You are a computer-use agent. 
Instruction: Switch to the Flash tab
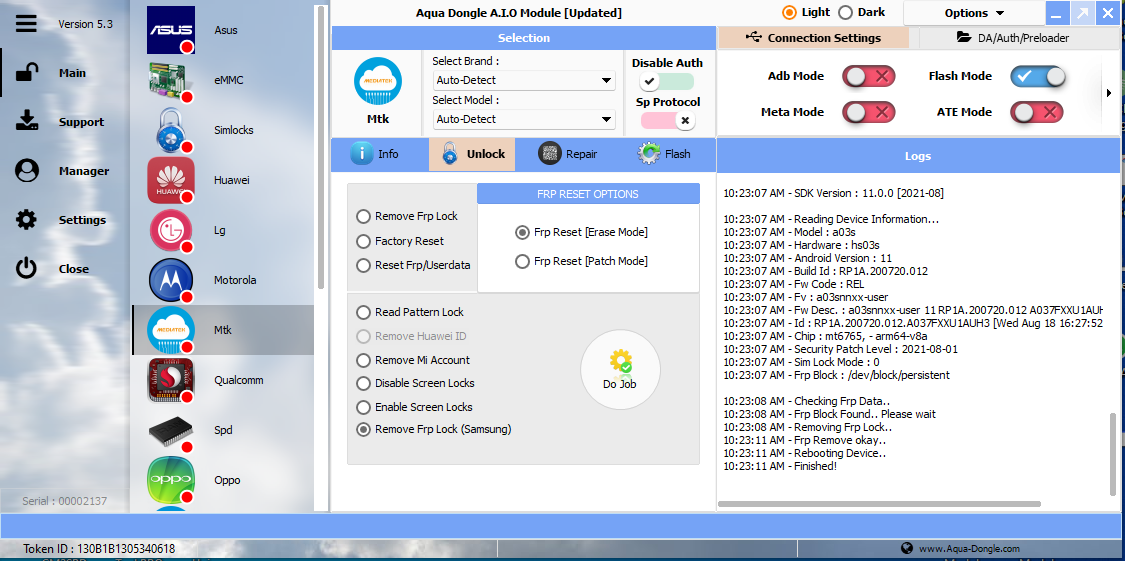[x=664, y=154]
